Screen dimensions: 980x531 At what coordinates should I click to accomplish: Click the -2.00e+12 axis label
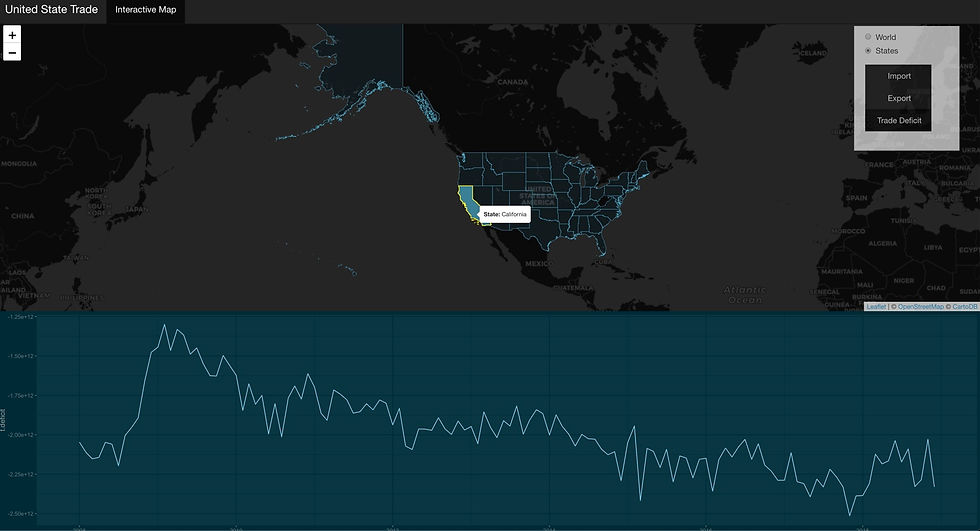(21, 435)
